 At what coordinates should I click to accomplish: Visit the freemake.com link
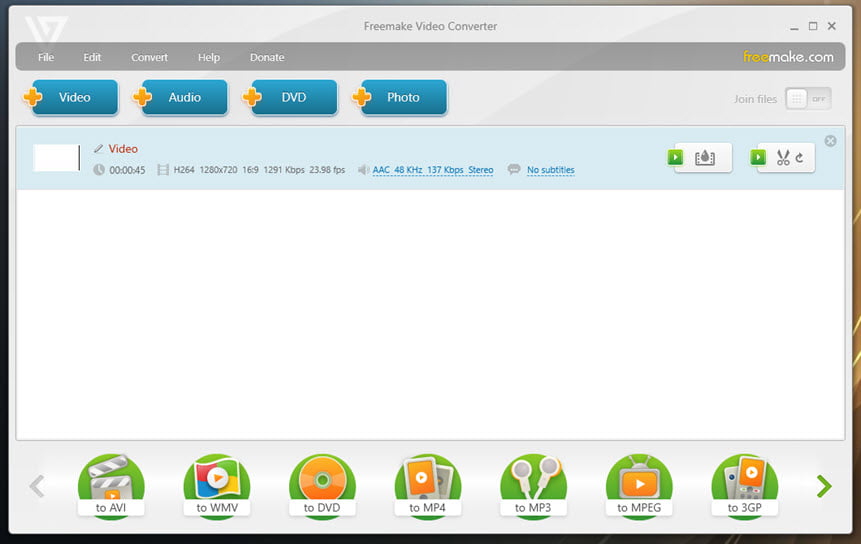(x=788, y=57)
